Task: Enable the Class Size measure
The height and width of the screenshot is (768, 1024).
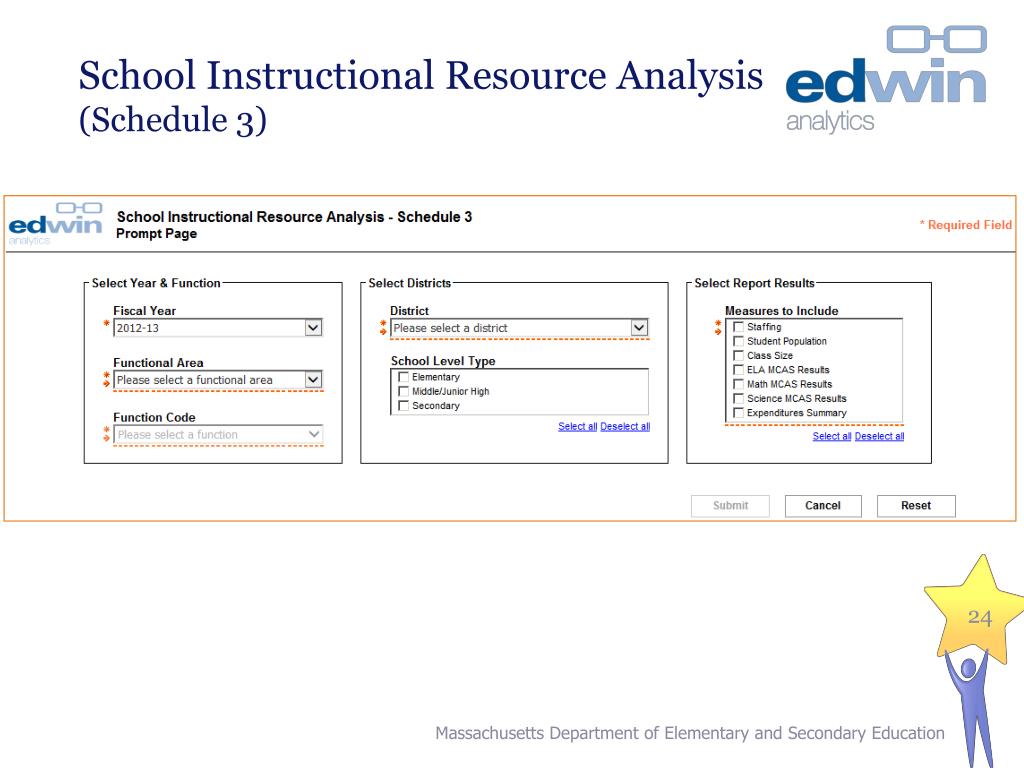Action: click(x=739, y=355)
